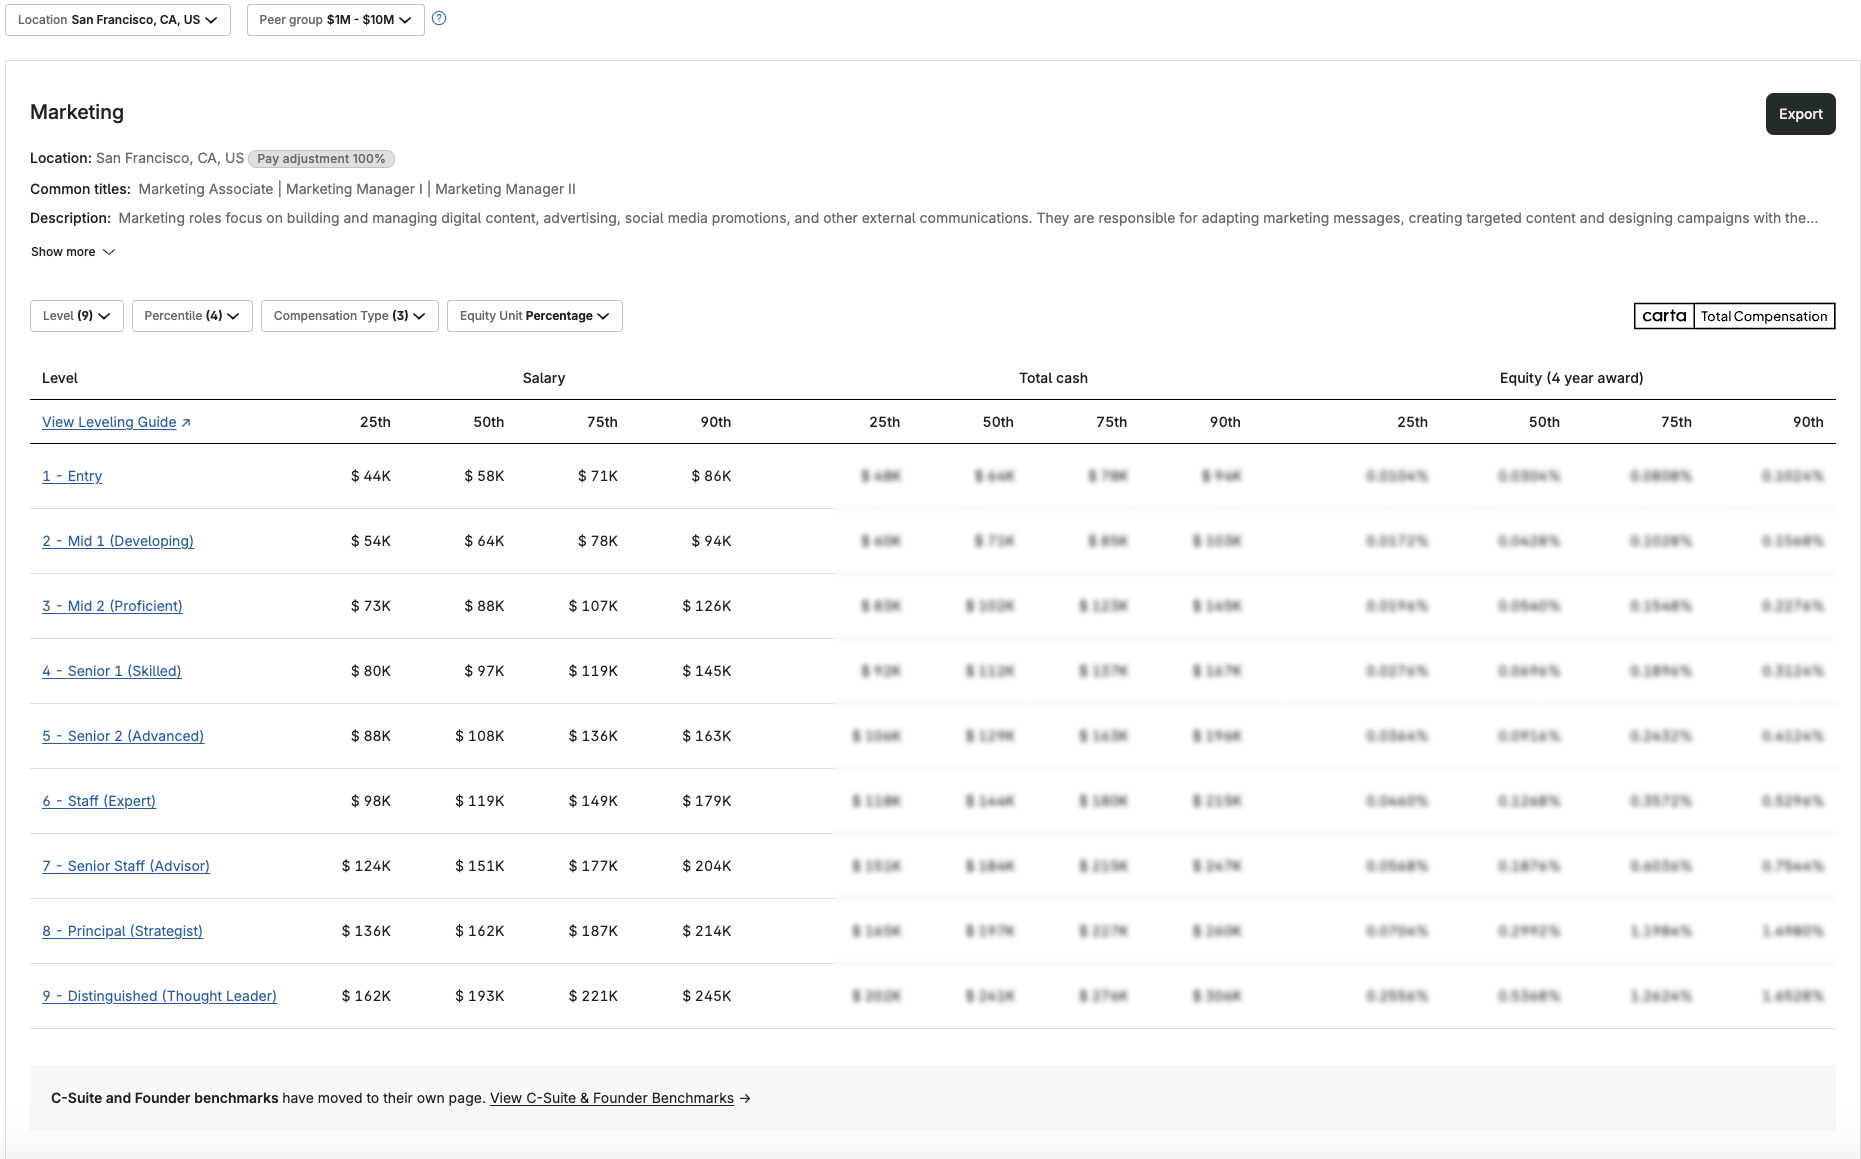Image resolution: width=1861 pixels, height=1159 pixels.
Task: Click 8 - Principal (Strategist) link
Action: point(122,931)
